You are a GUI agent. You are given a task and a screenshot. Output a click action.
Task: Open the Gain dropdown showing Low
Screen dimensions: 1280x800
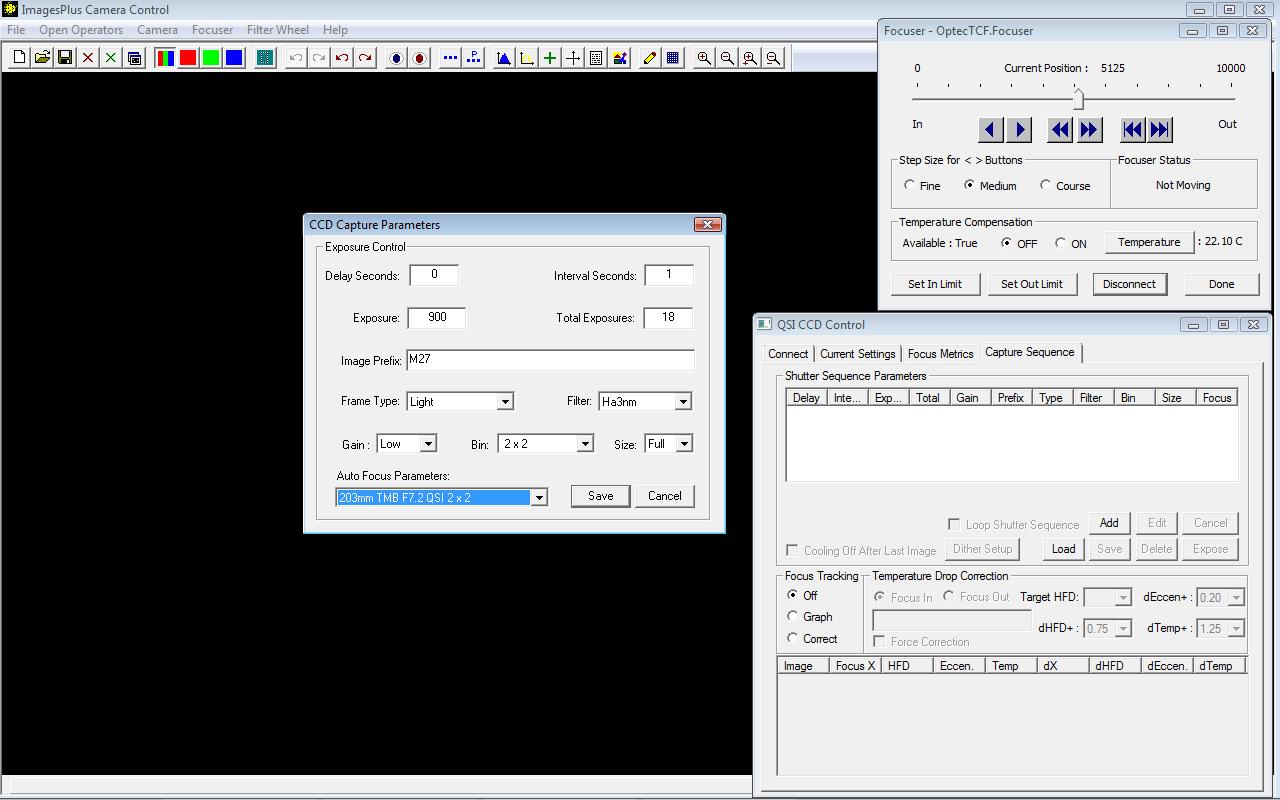pyautogui.click(x=428, y=444)
